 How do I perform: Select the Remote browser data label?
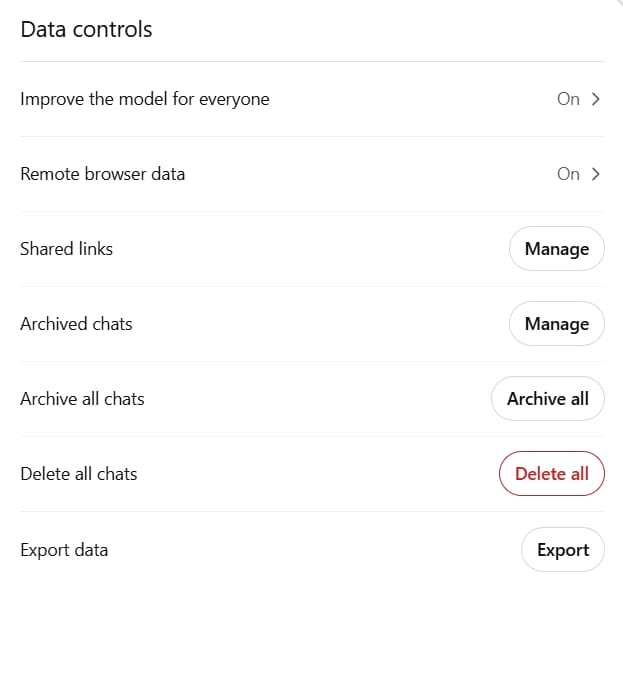pyautogui.click(x=102, y=174)
